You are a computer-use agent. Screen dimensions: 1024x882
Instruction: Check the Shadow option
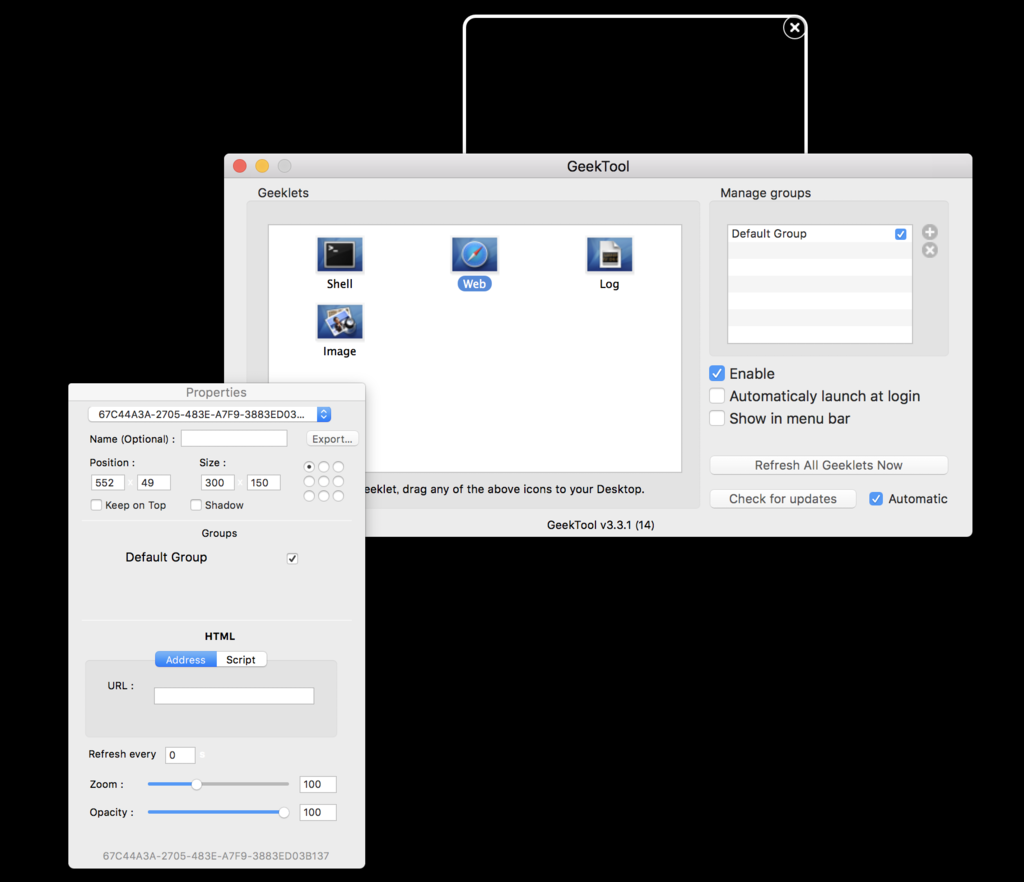pos(196,505)
